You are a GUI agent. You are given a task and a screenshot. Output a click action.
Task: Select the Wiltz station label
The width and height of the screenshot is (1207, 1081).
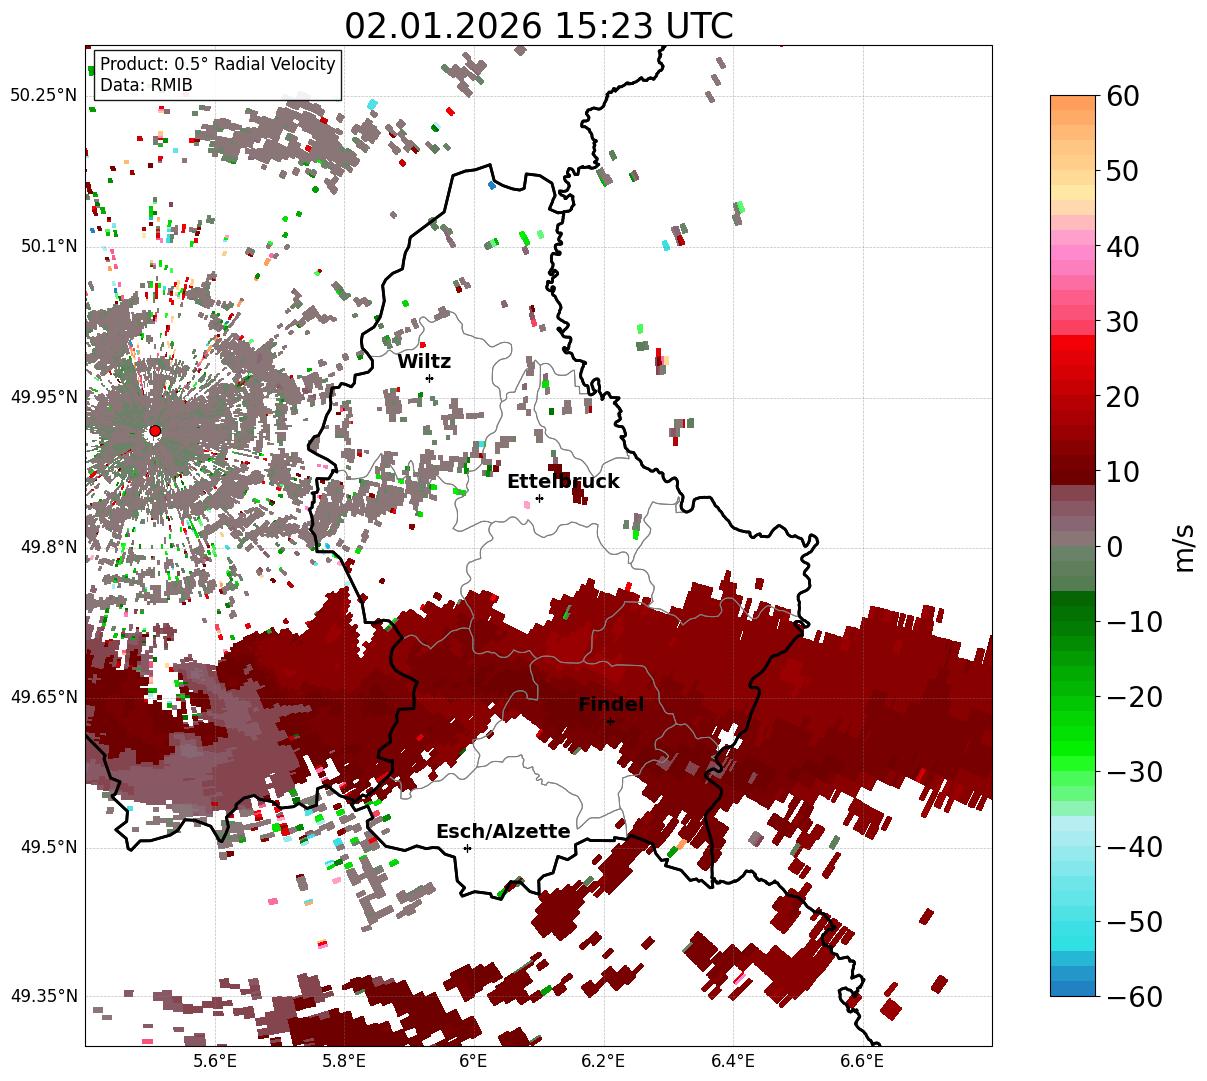[x=424, y=362]
